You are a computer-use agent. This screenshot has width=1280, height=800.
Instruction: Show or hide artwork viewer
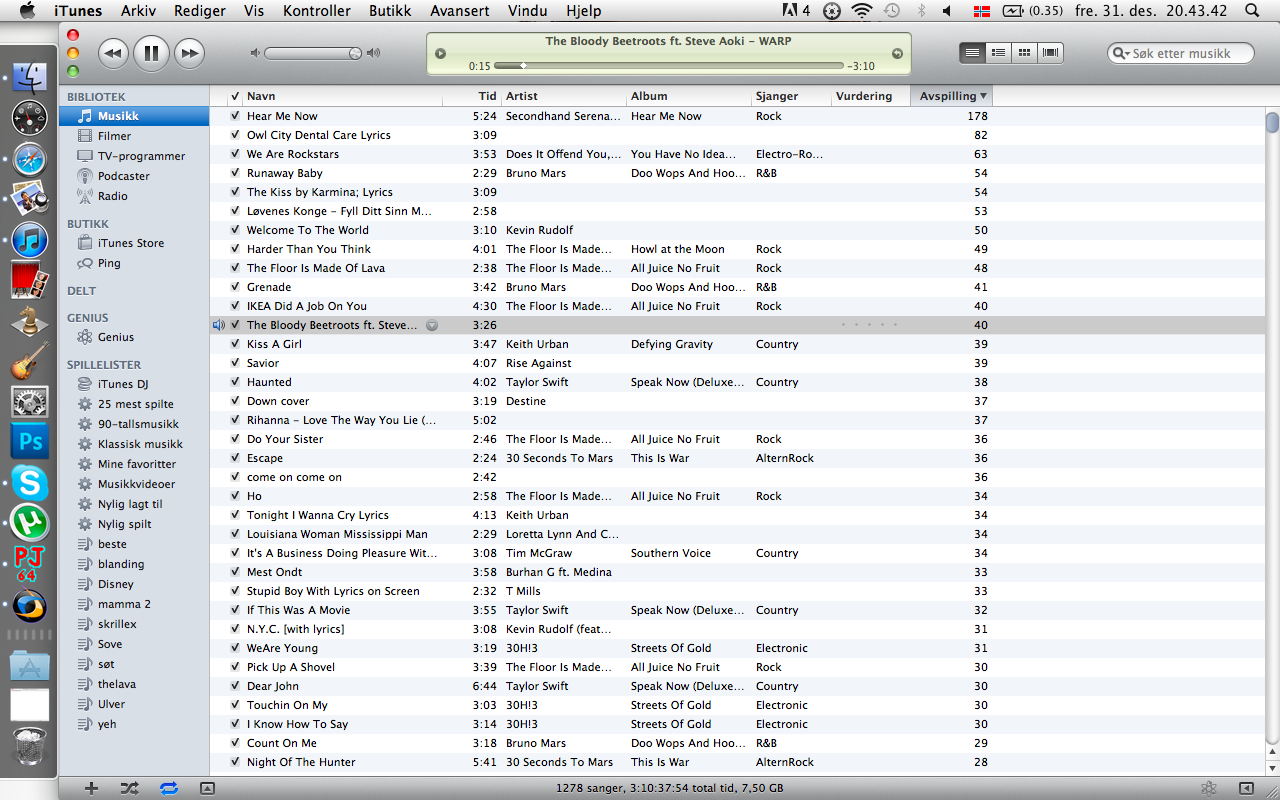tap(207, 788)
